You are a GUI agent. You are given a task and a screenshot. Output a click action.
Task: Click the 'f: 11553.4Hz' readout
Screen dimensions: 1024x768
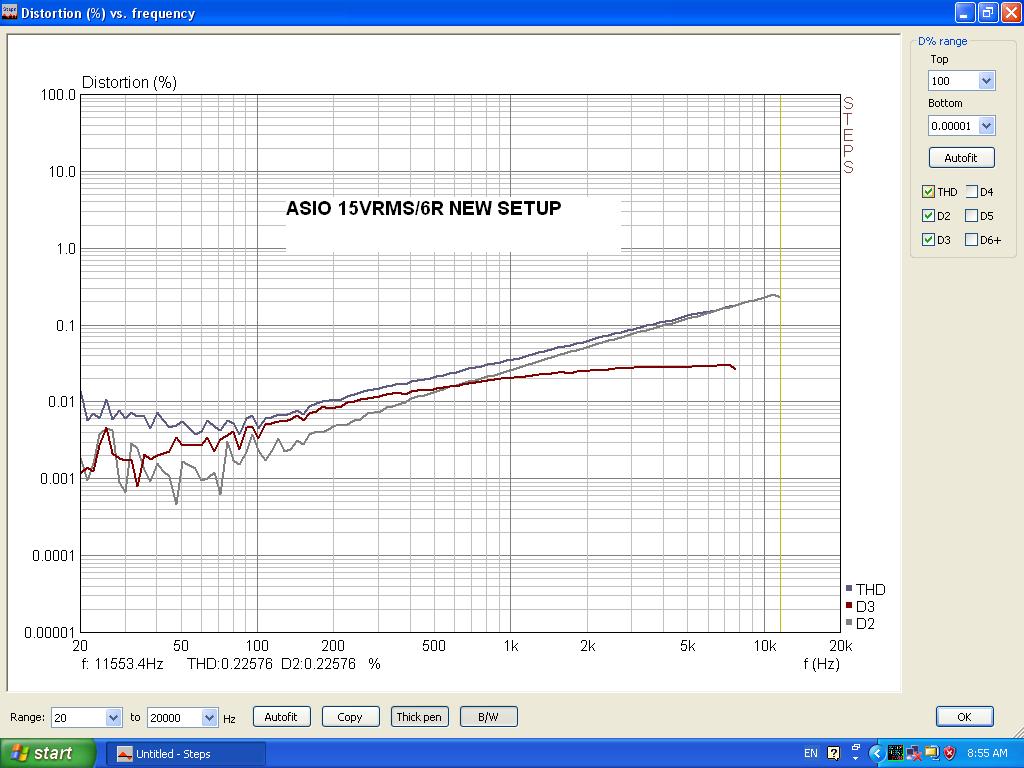[x=122, y=664]
